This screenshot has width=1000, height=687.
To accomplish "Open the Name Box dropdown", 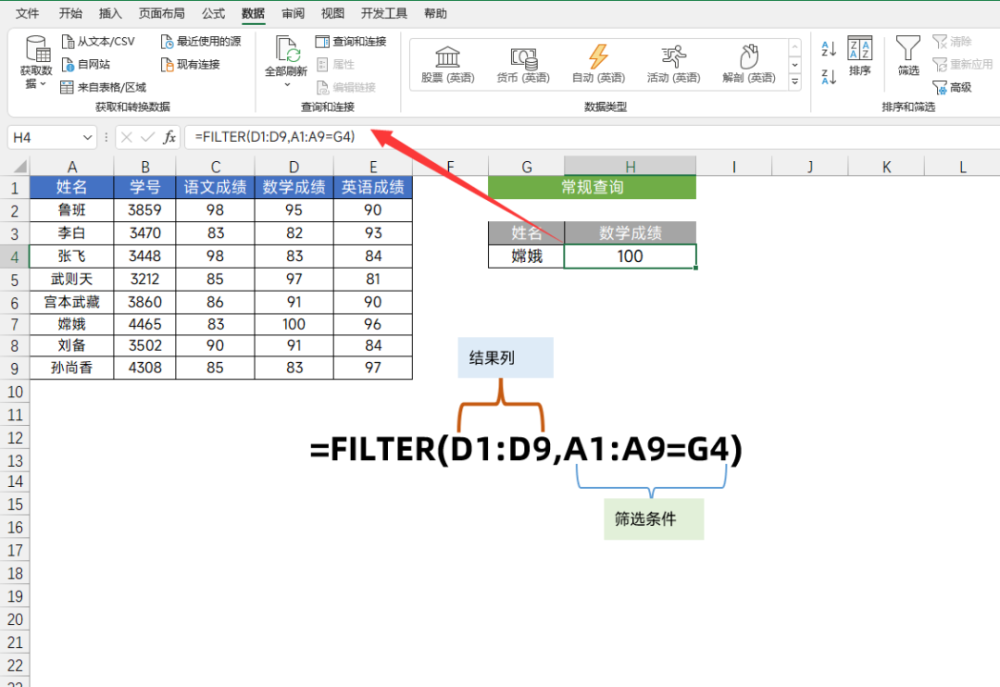I will point(87,137).
